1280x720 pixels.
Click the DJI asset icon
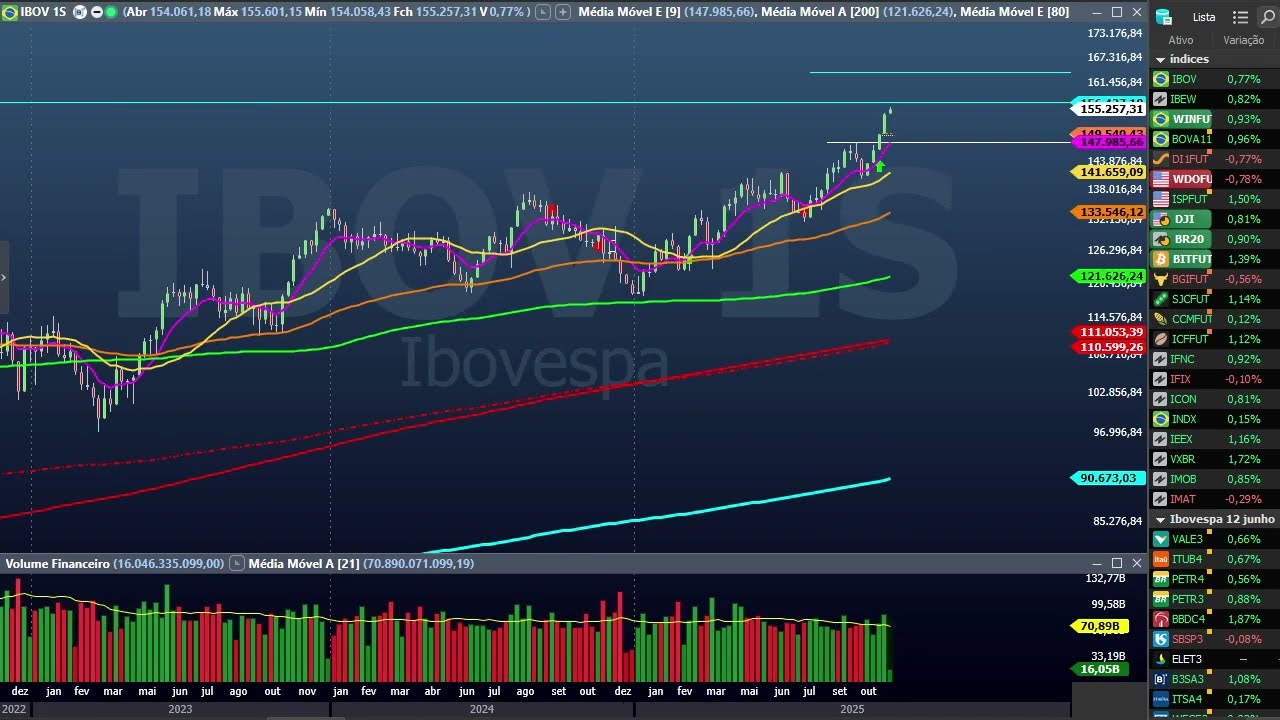coord(1161,219)
